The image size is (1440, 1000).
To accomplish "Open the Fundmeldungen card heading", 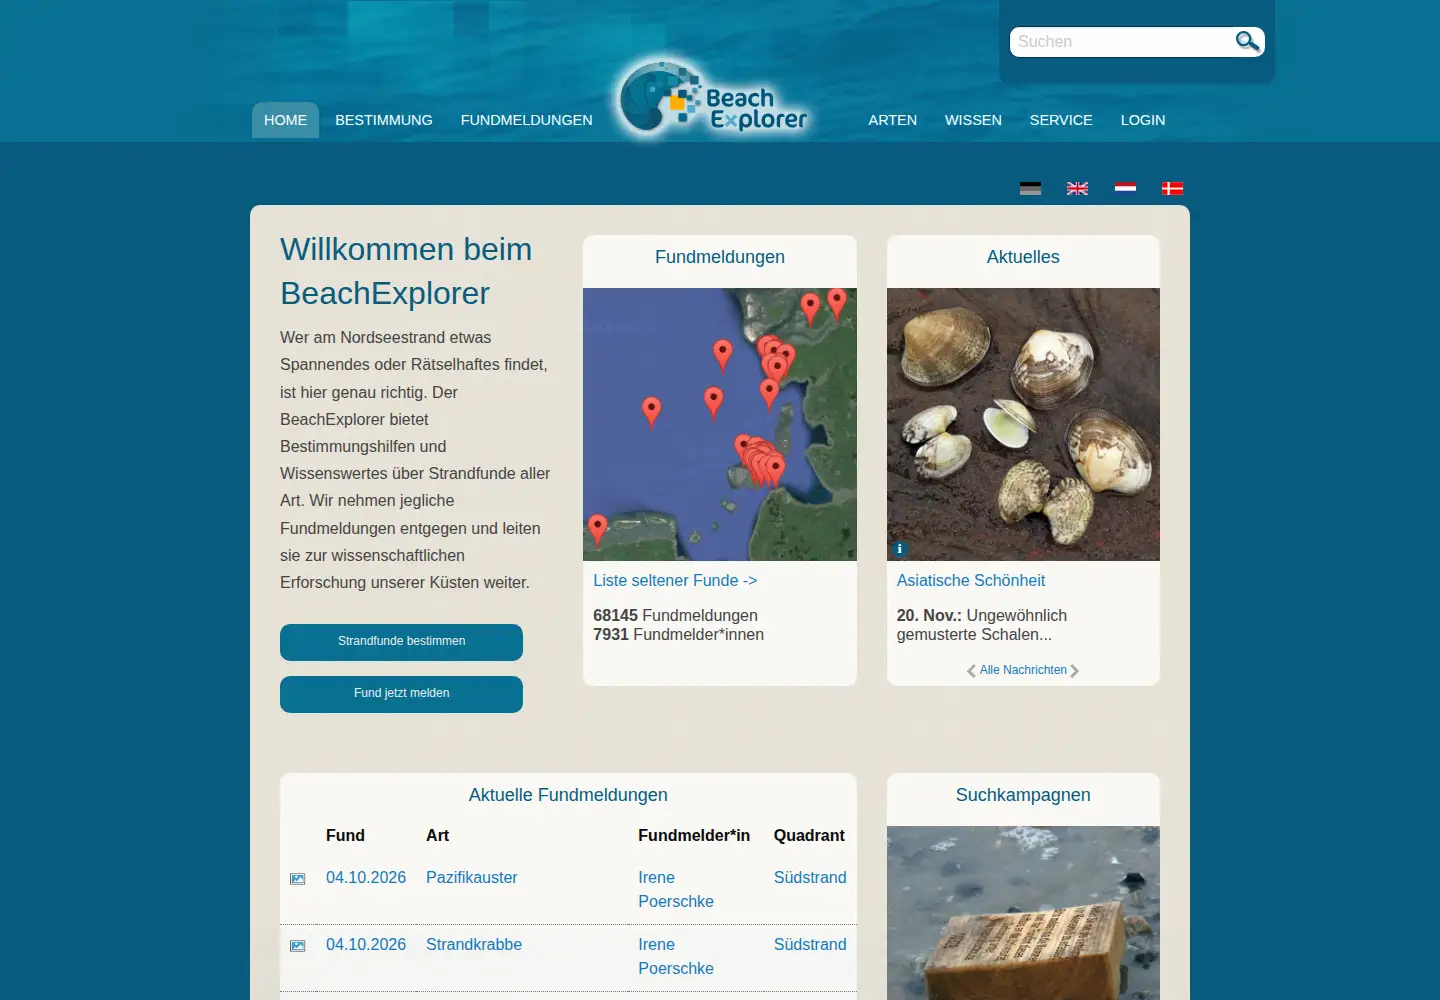I will point(720,257).
